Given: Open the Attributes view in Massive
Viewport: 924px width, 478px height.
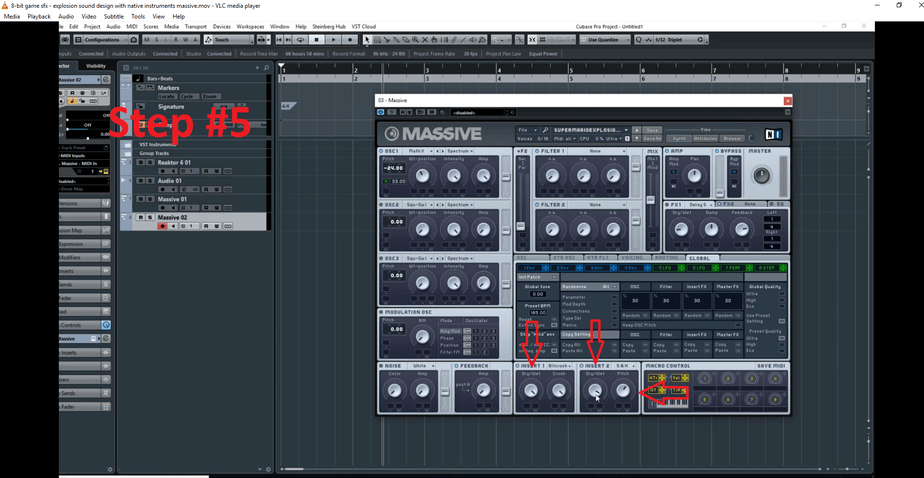Looking at the screenshot, I should coord(705,138).
